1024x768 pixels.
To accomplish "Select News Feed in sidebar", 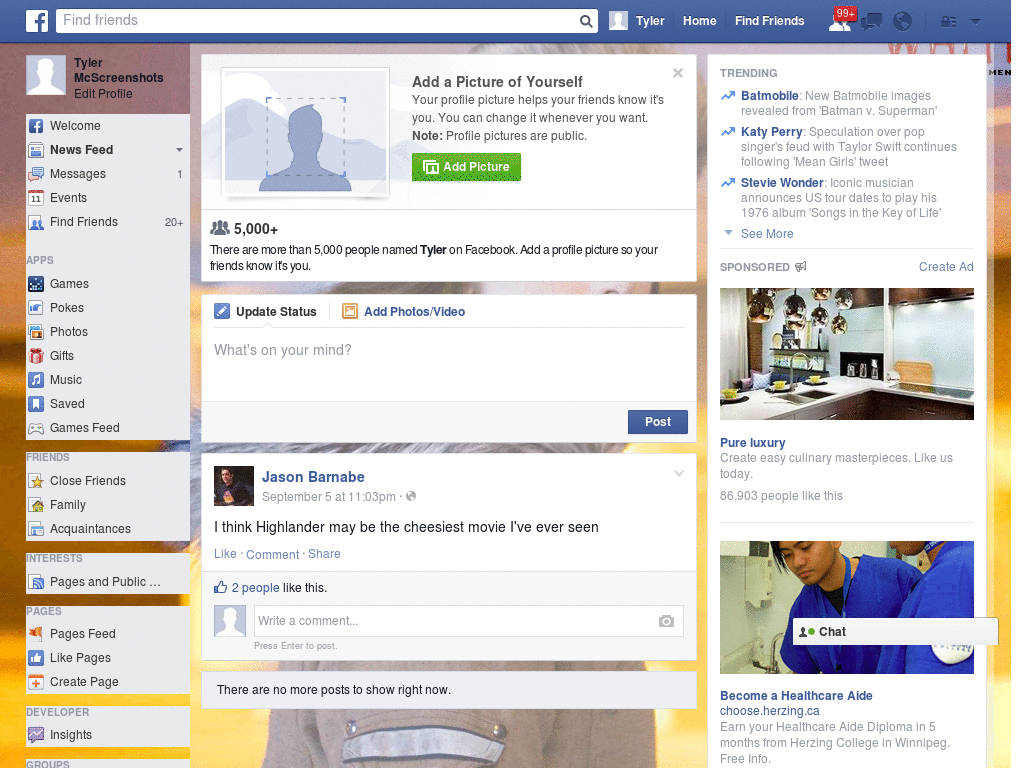I will tap(82, 150).
